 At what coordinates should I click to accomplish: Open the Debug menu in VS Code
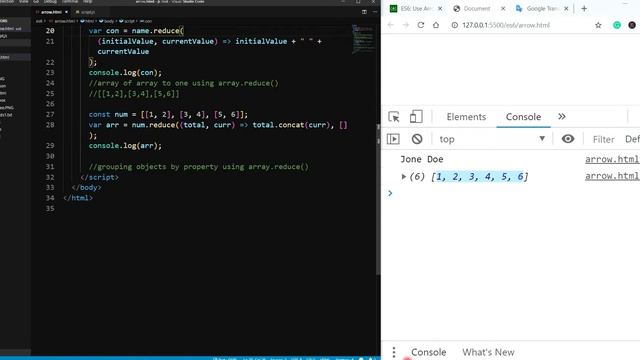click(x=50, y=2)
